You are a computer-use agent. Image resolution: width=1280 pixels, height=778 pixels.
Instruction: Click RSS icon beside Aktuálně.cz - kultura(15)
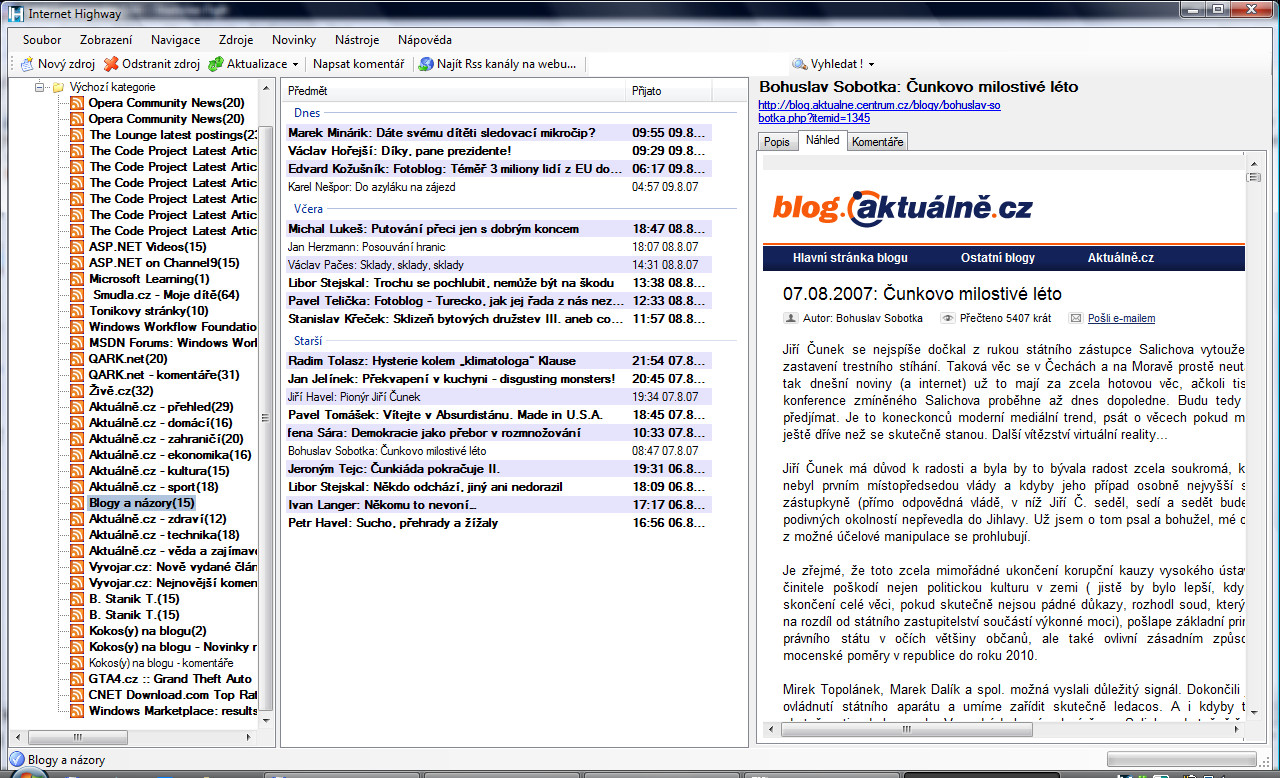point(77,471)
